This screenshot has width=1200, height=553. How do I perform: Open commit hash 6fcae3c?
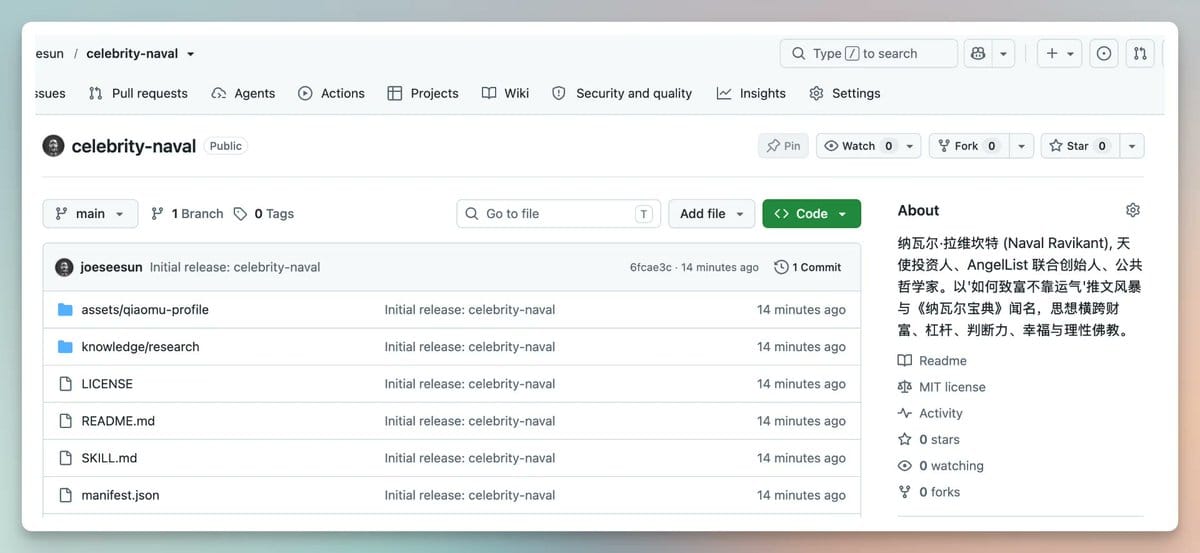[x=651, y=267]
